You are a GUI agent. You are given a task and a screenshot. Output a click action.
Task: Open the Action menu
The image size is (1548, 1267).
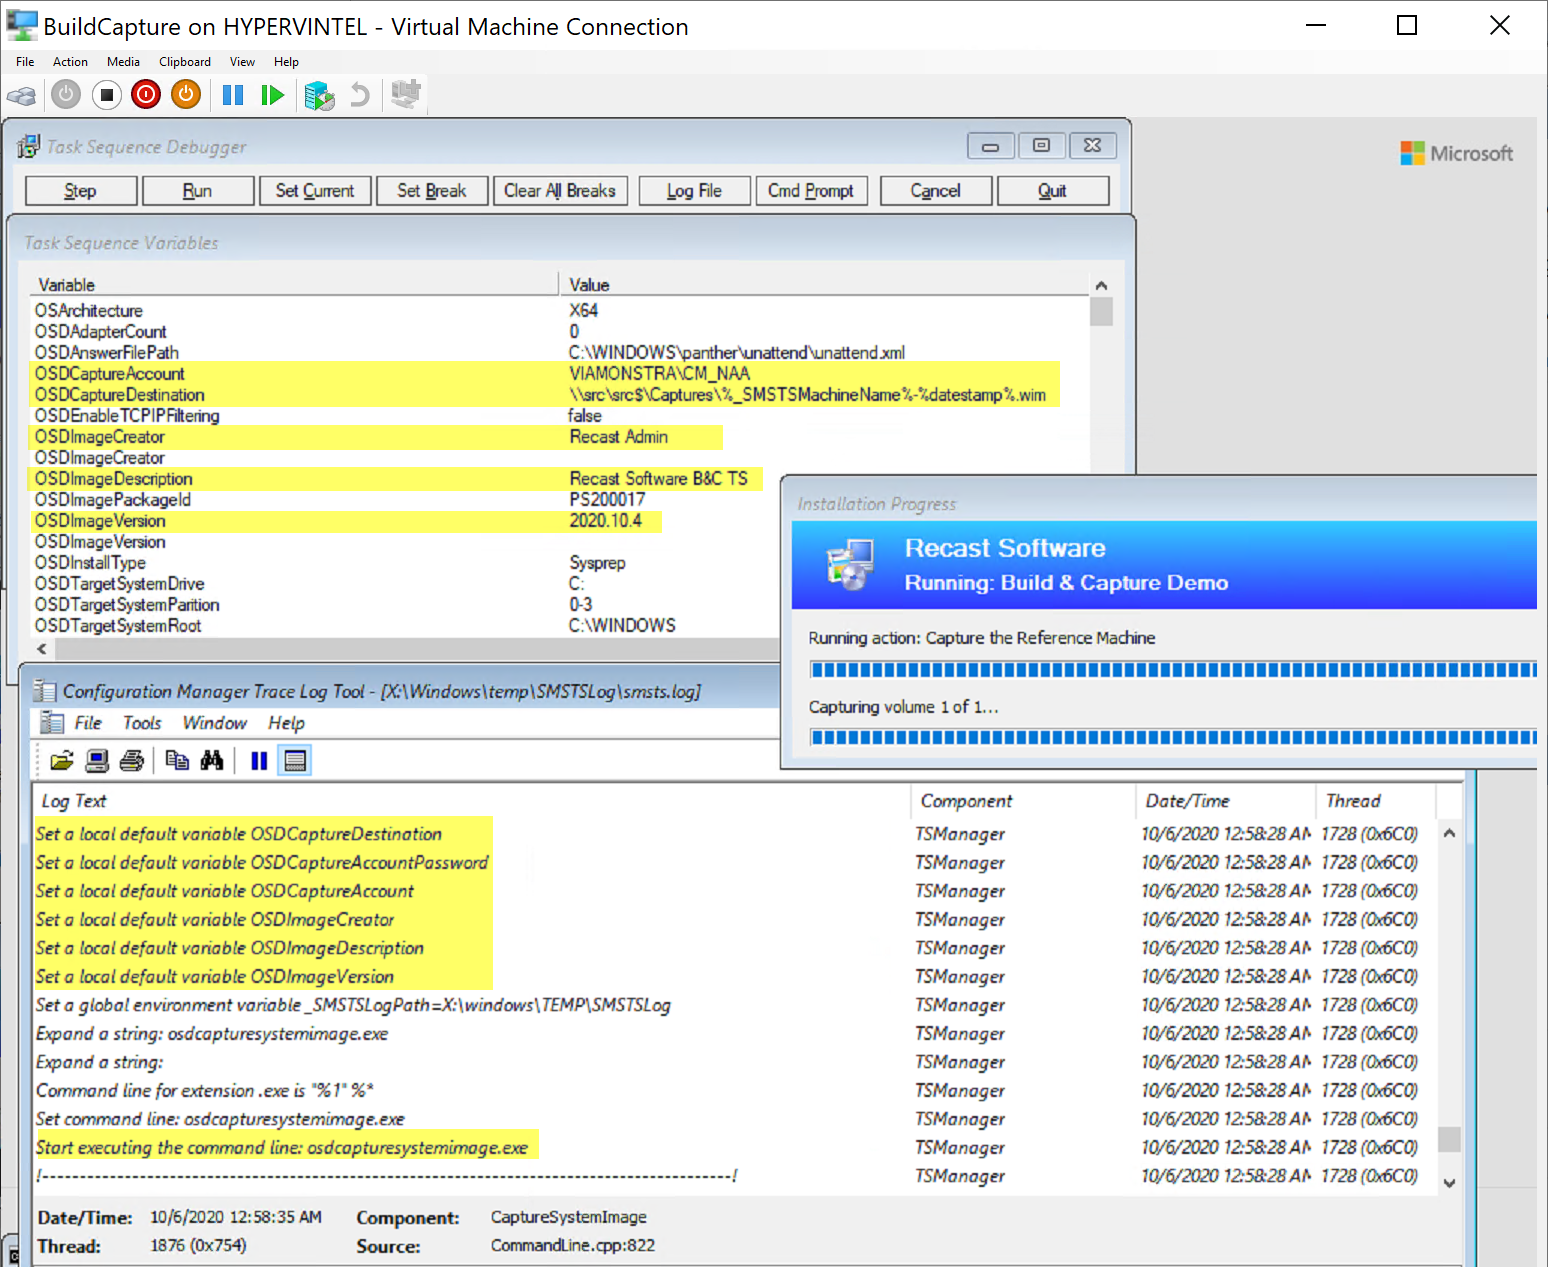[70, 62]
